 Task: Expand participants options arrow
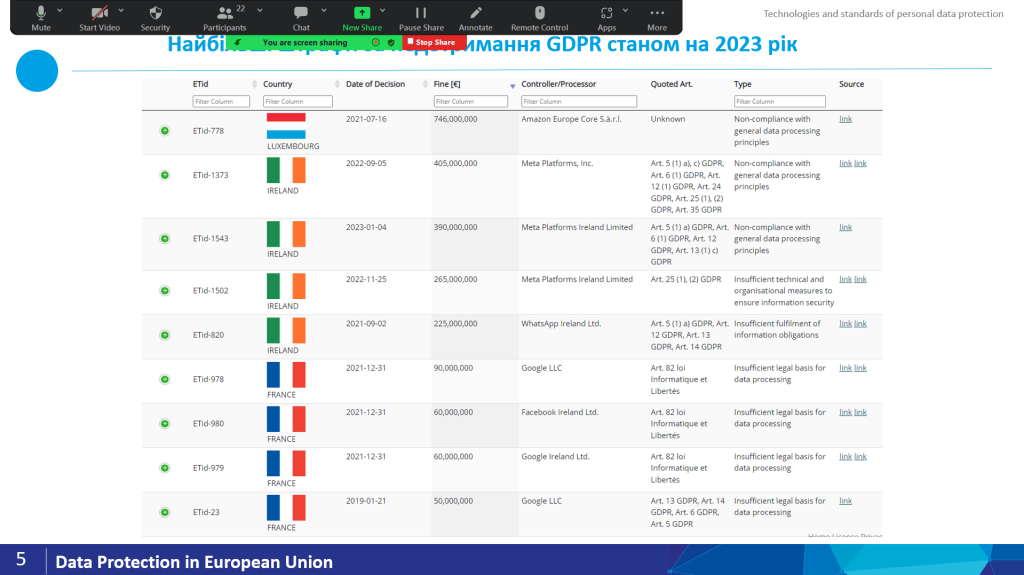pos(260,10)
